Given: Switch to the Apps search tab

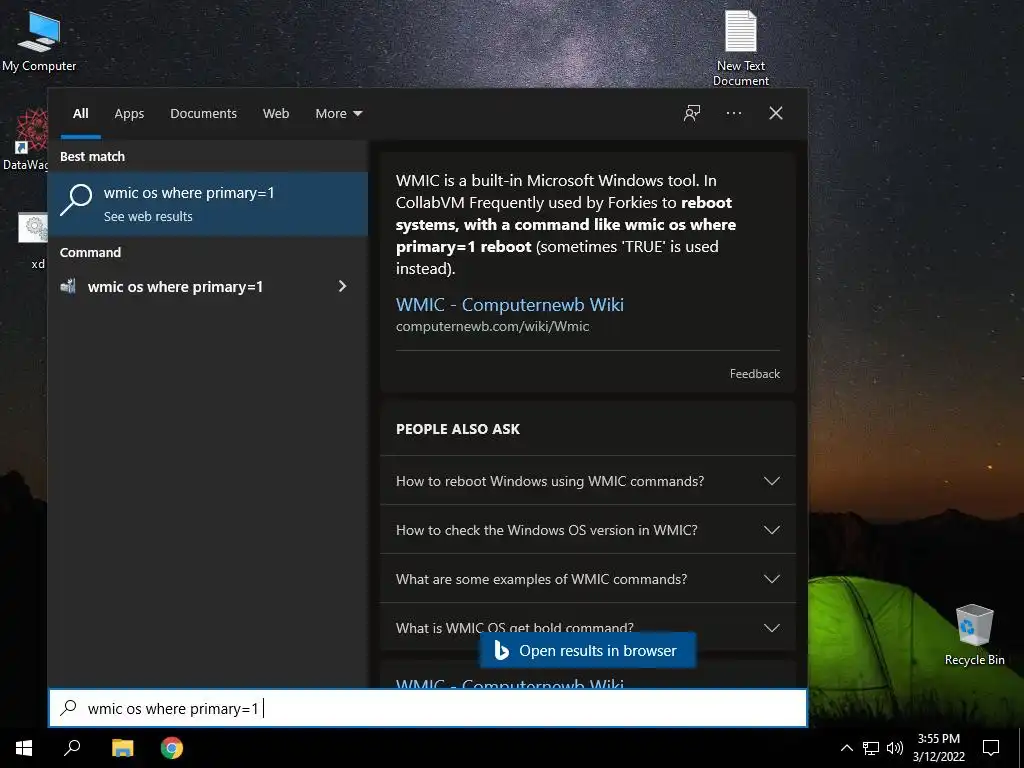Looking at the screenshot, I should point(129,114).
